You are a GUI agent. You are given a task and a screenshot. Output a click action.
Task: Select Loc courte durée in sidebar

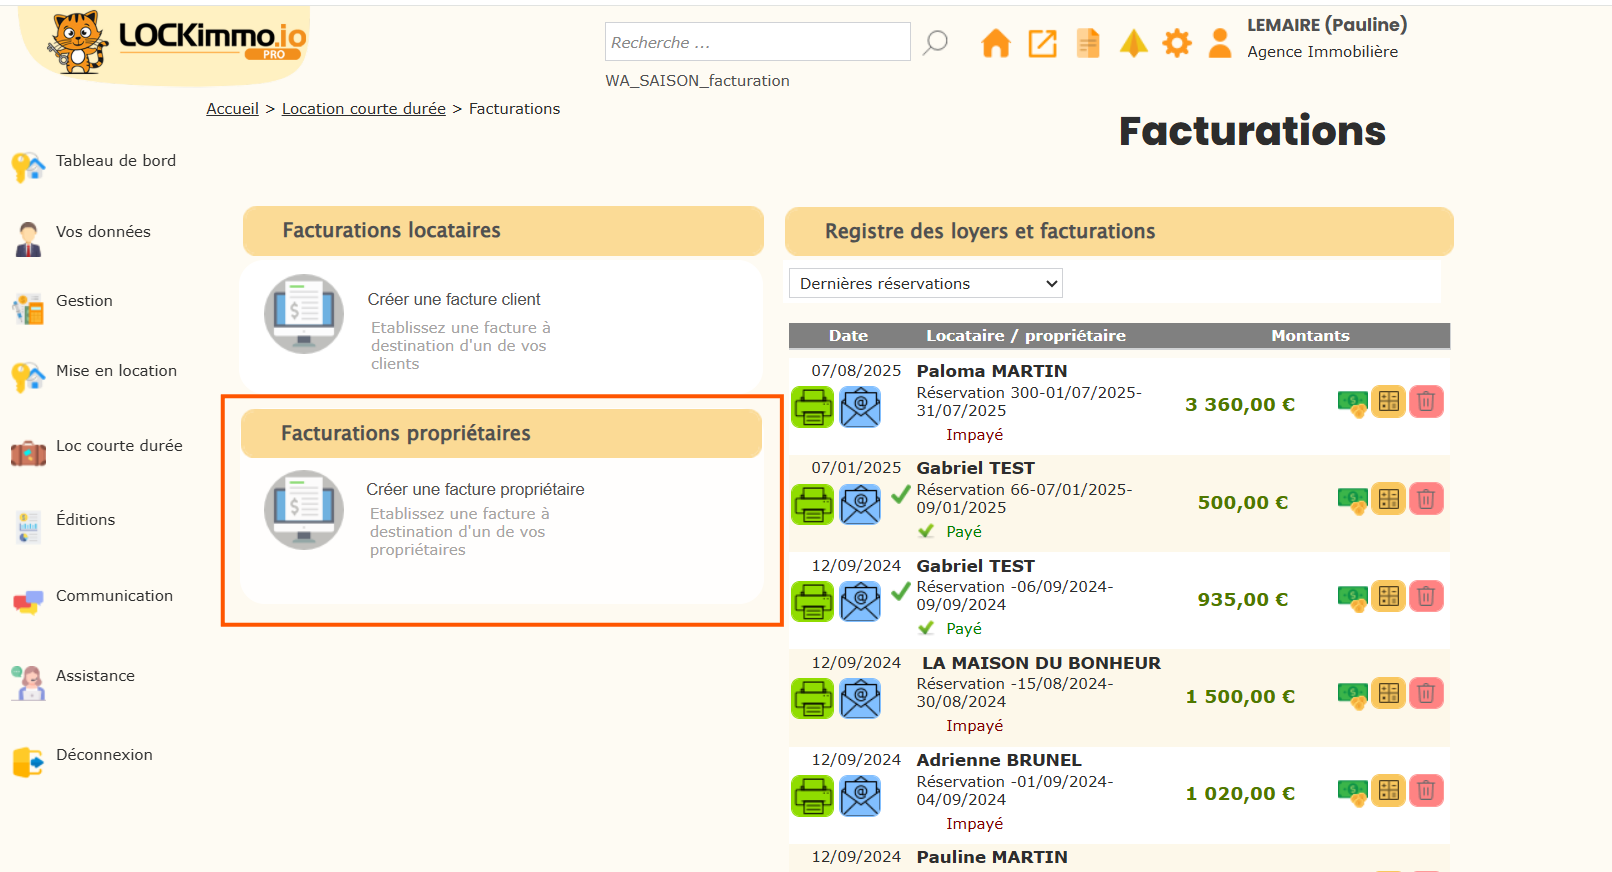pyautogui.click(x=119, y=446)
